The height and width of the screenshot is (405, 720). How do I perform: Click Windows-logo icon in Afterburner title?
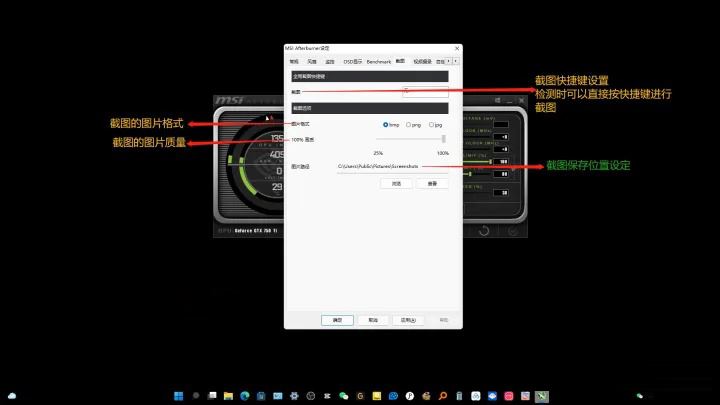pyautogui.click(x=498, y=100)
